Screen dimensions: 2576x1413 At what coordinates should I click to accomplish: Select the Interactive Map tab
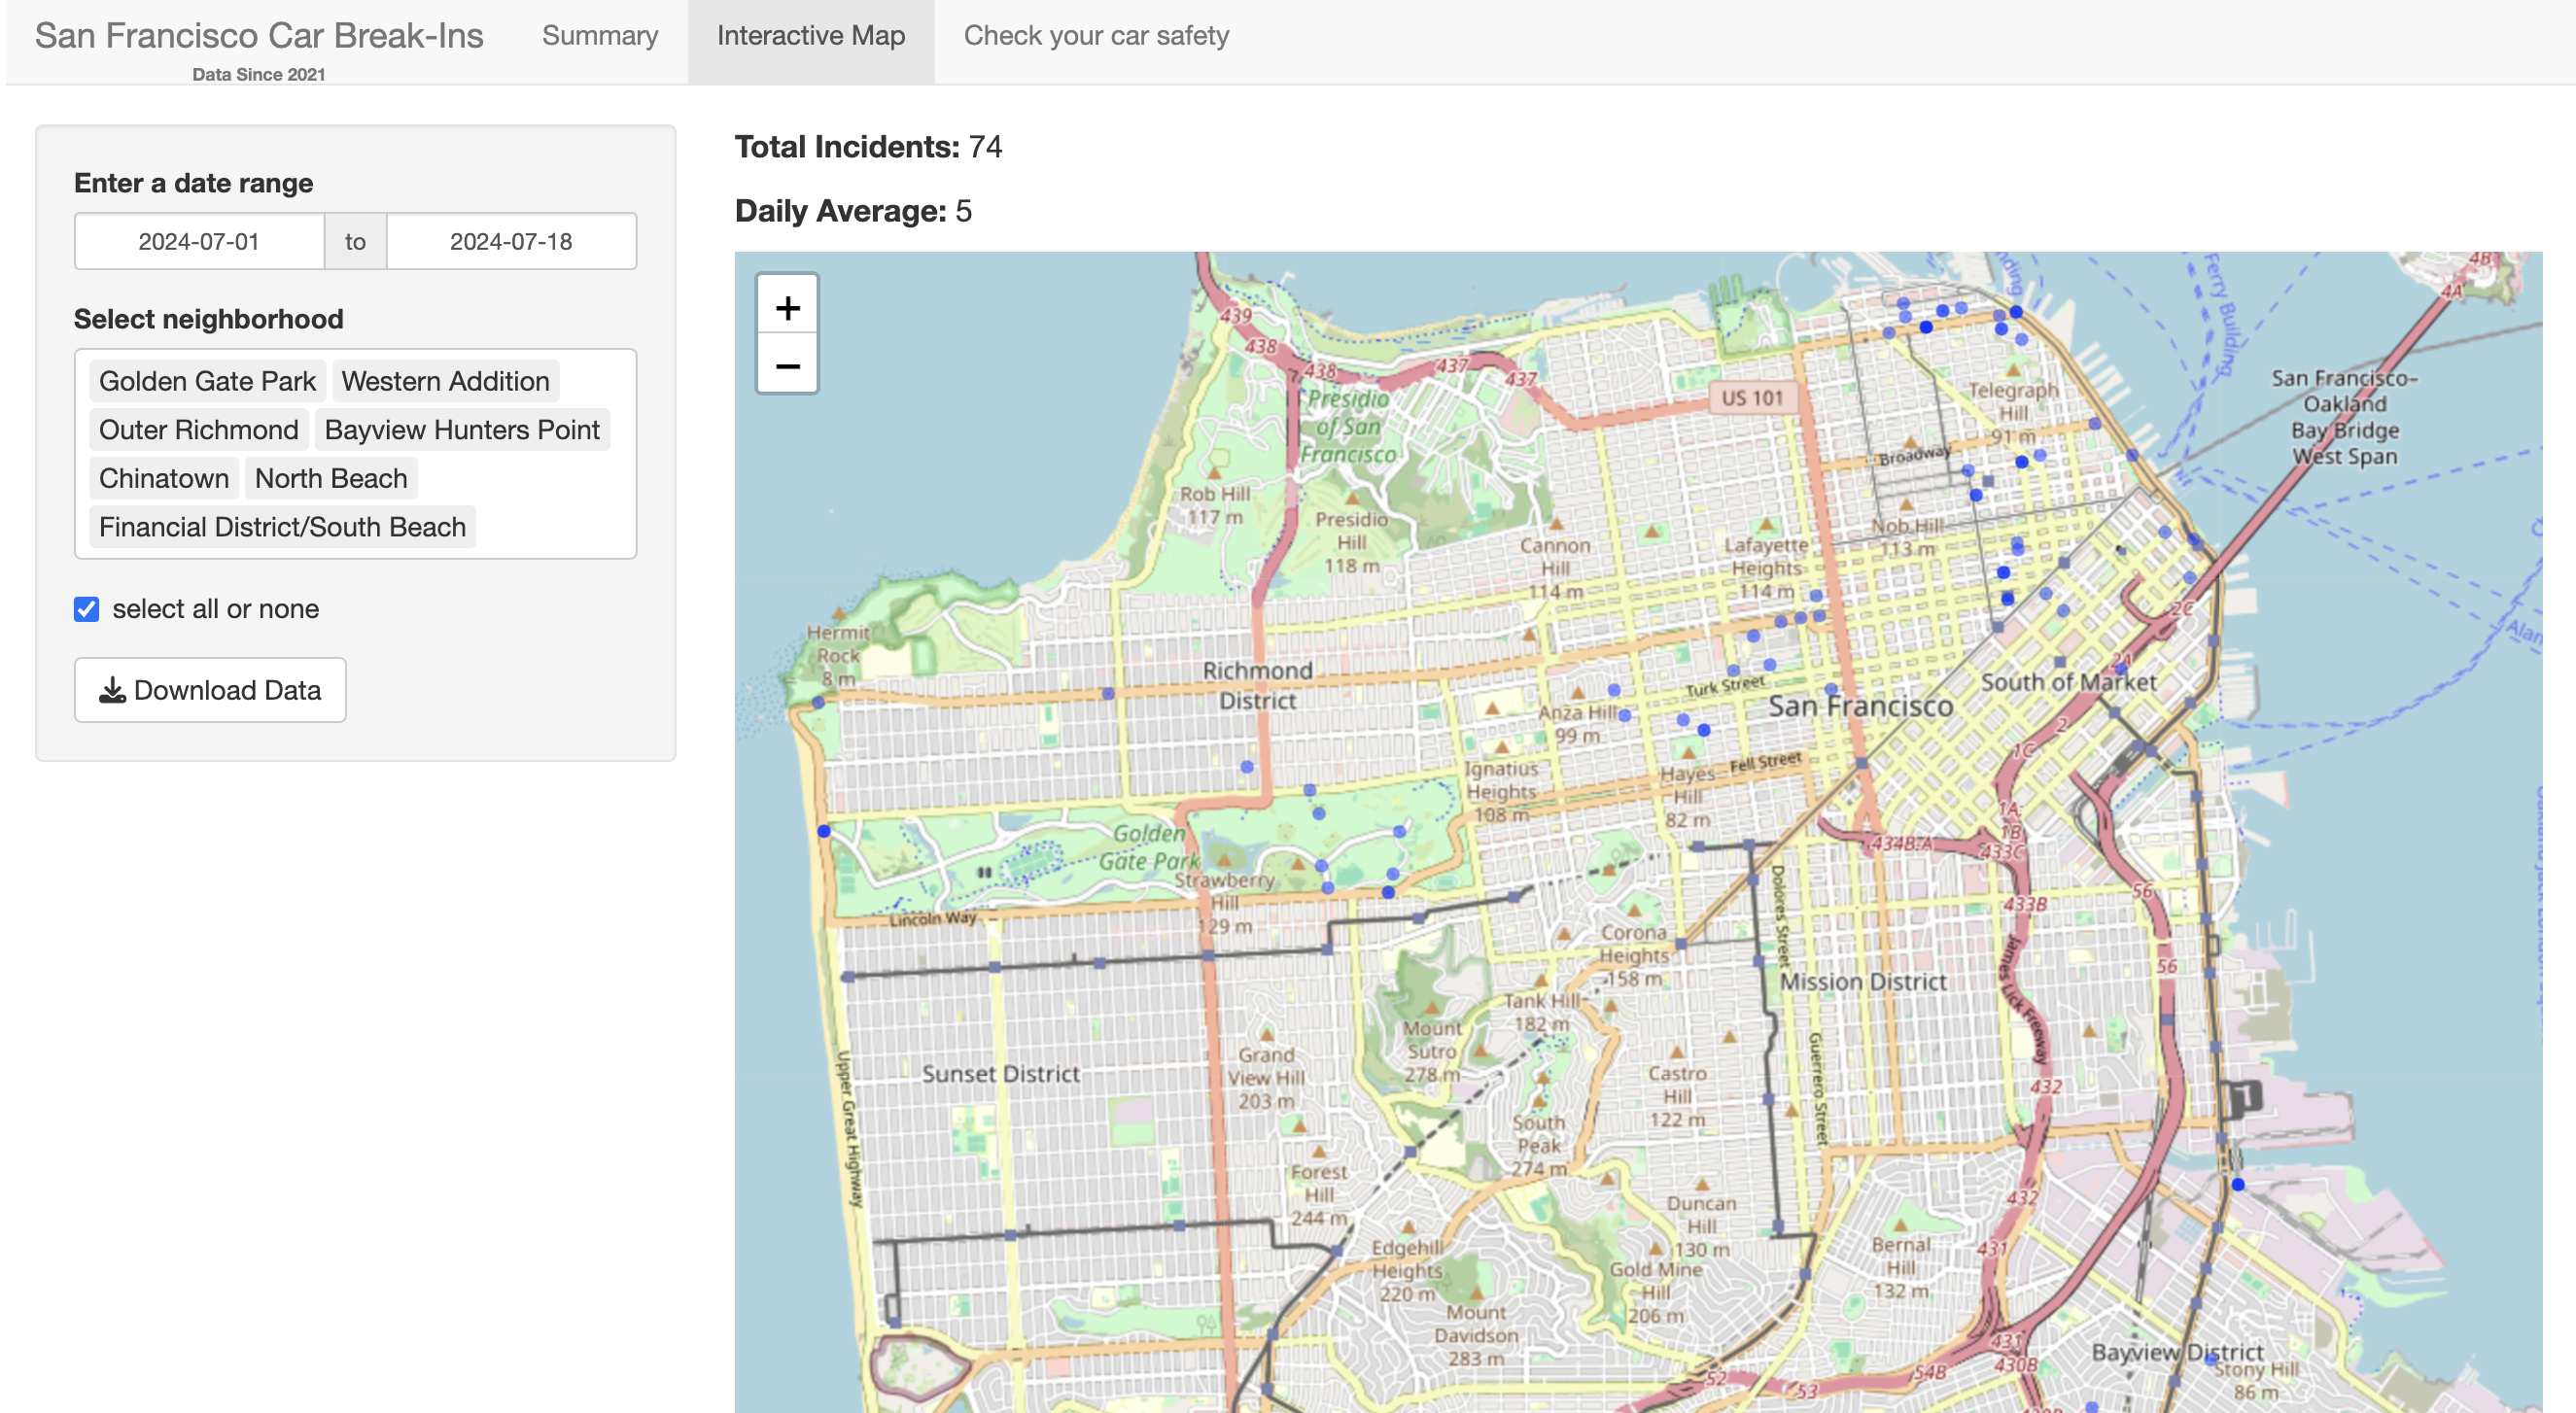pyautogui.click(x=810, y=36)
